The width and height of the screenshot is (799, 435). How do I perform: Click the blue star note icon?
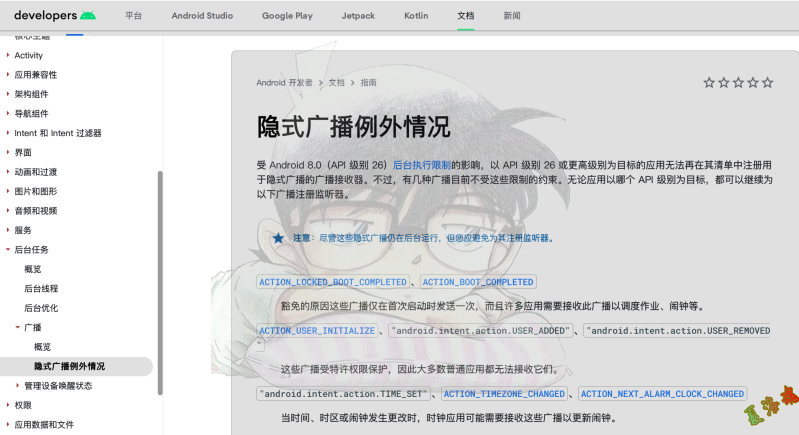tap(278, 238)
